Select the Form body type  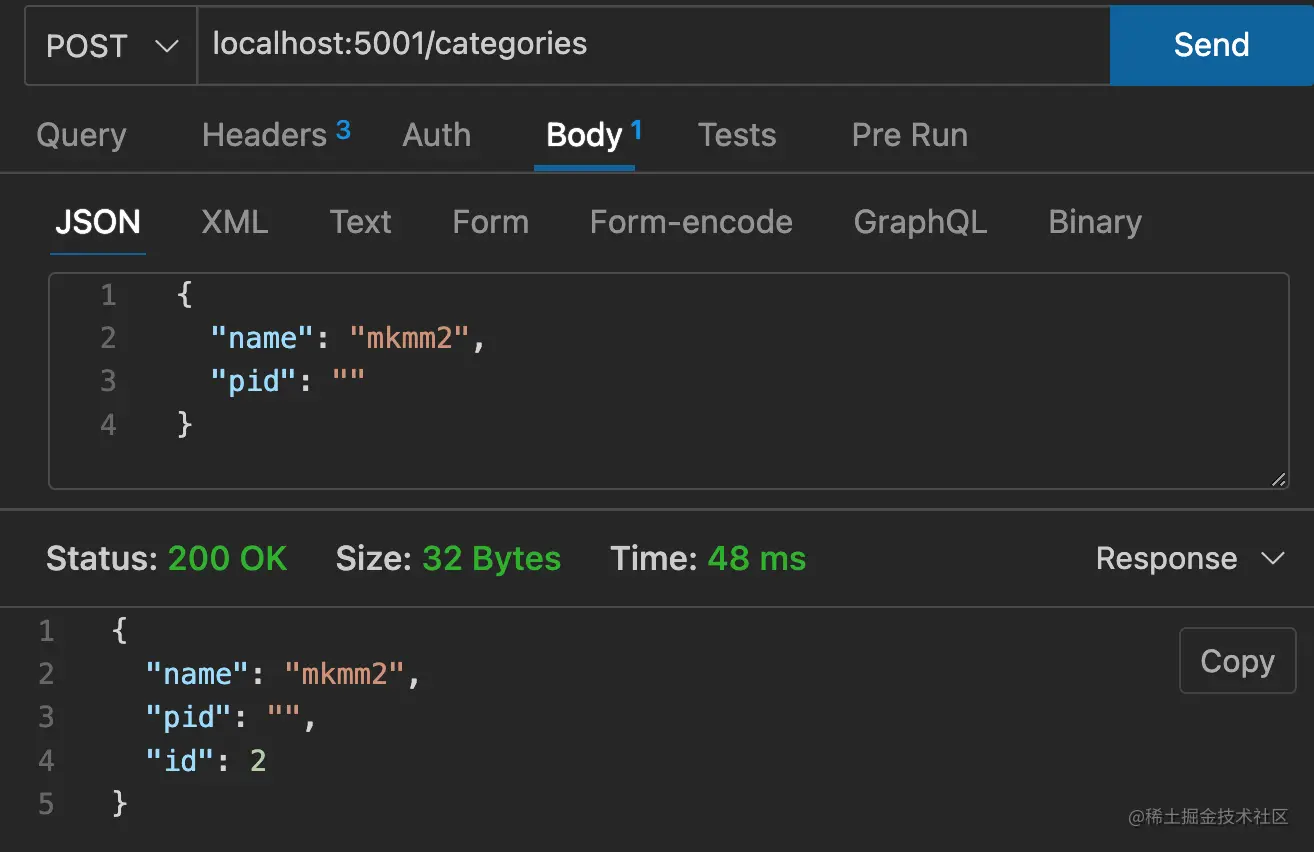(490, 222)
